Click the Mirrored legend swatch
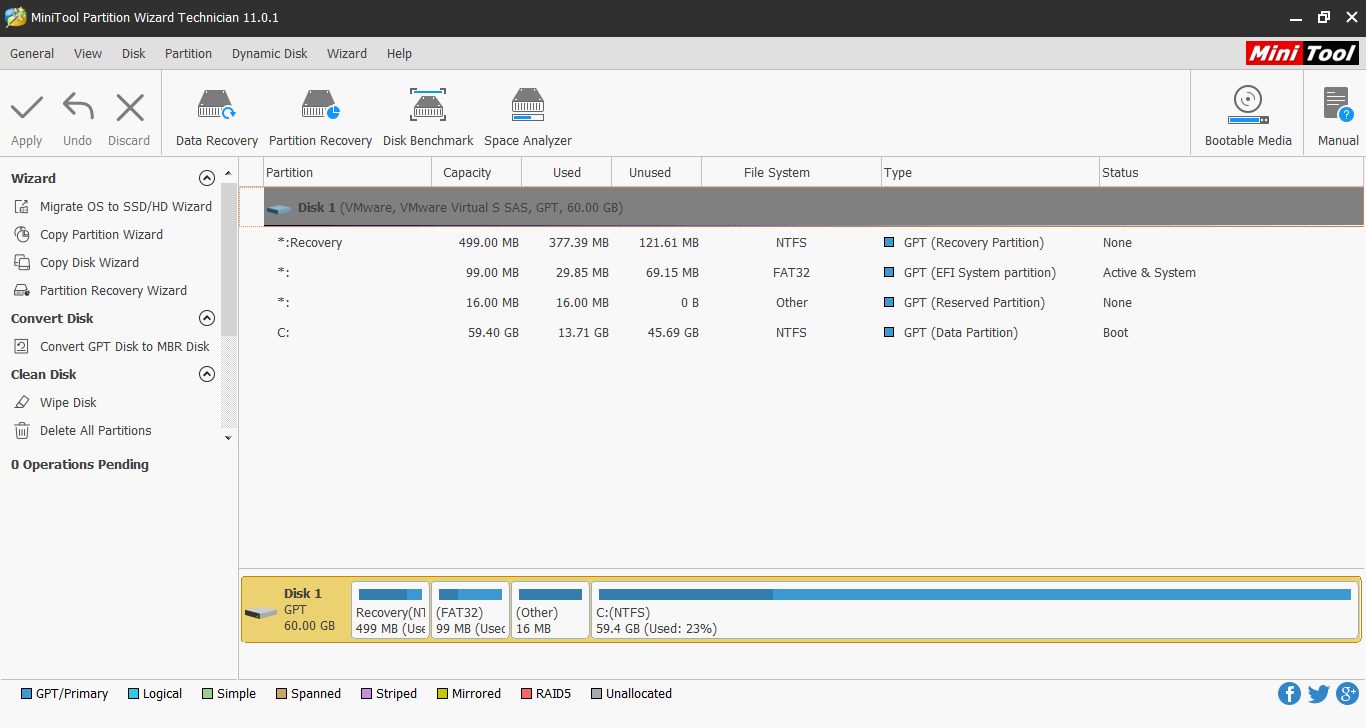This screenshot has width=1366, height=728. [442, 694]
